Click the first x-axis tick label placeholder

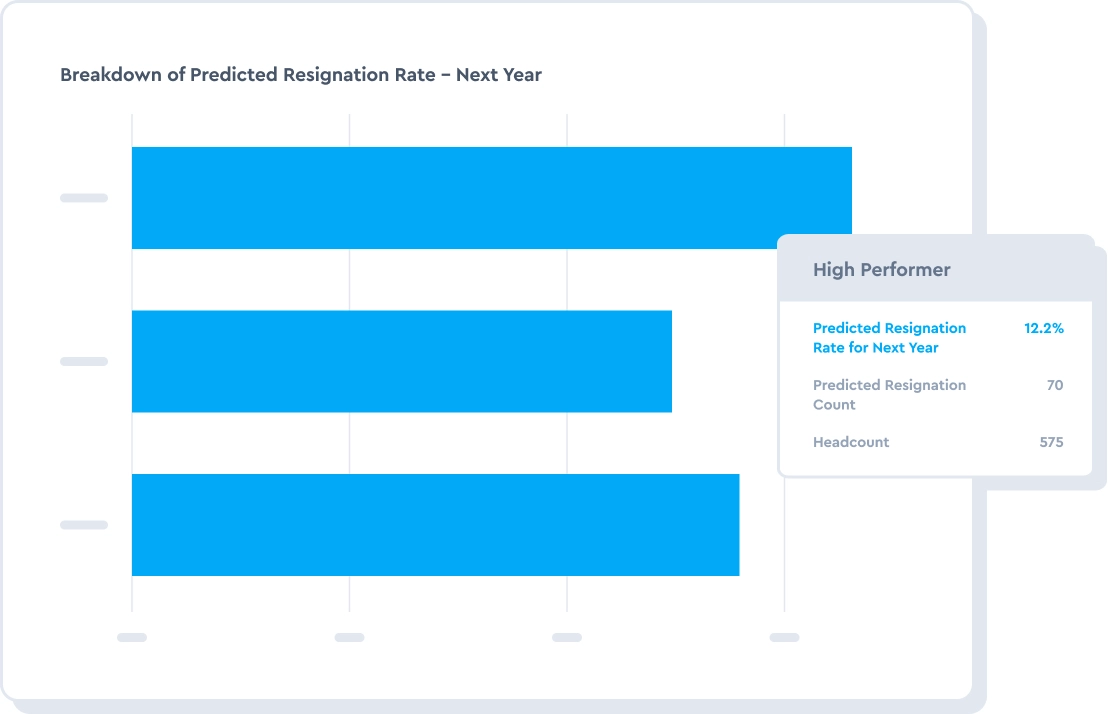tap(132, 637)
